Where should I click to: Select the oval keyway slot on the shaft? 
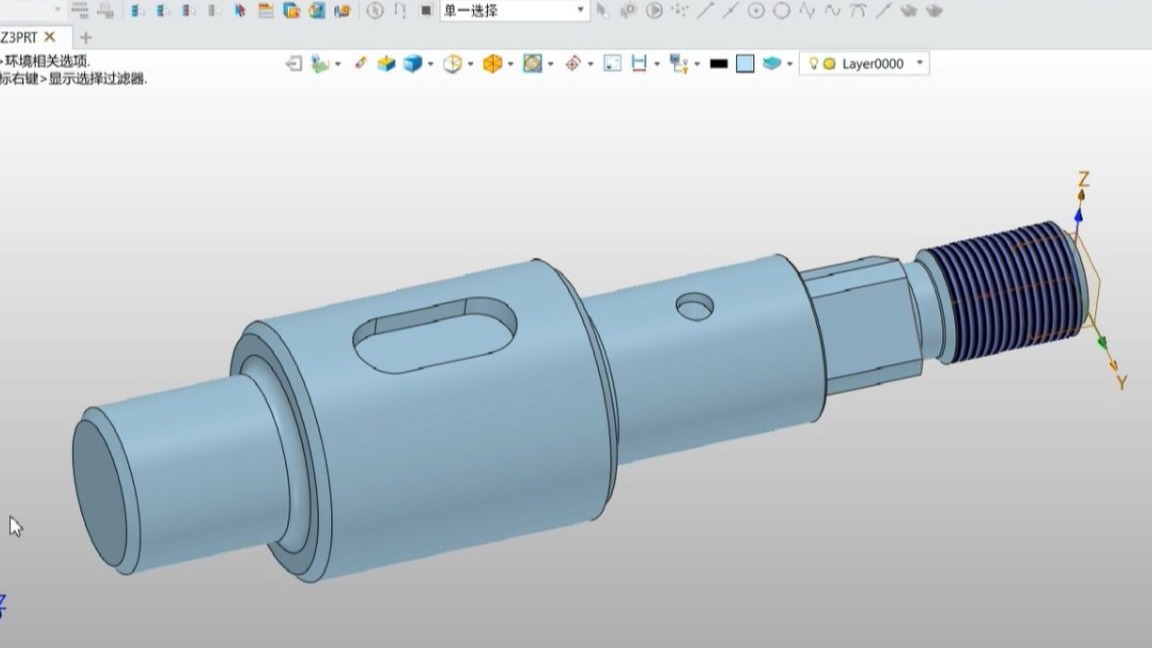coord(435,335)
